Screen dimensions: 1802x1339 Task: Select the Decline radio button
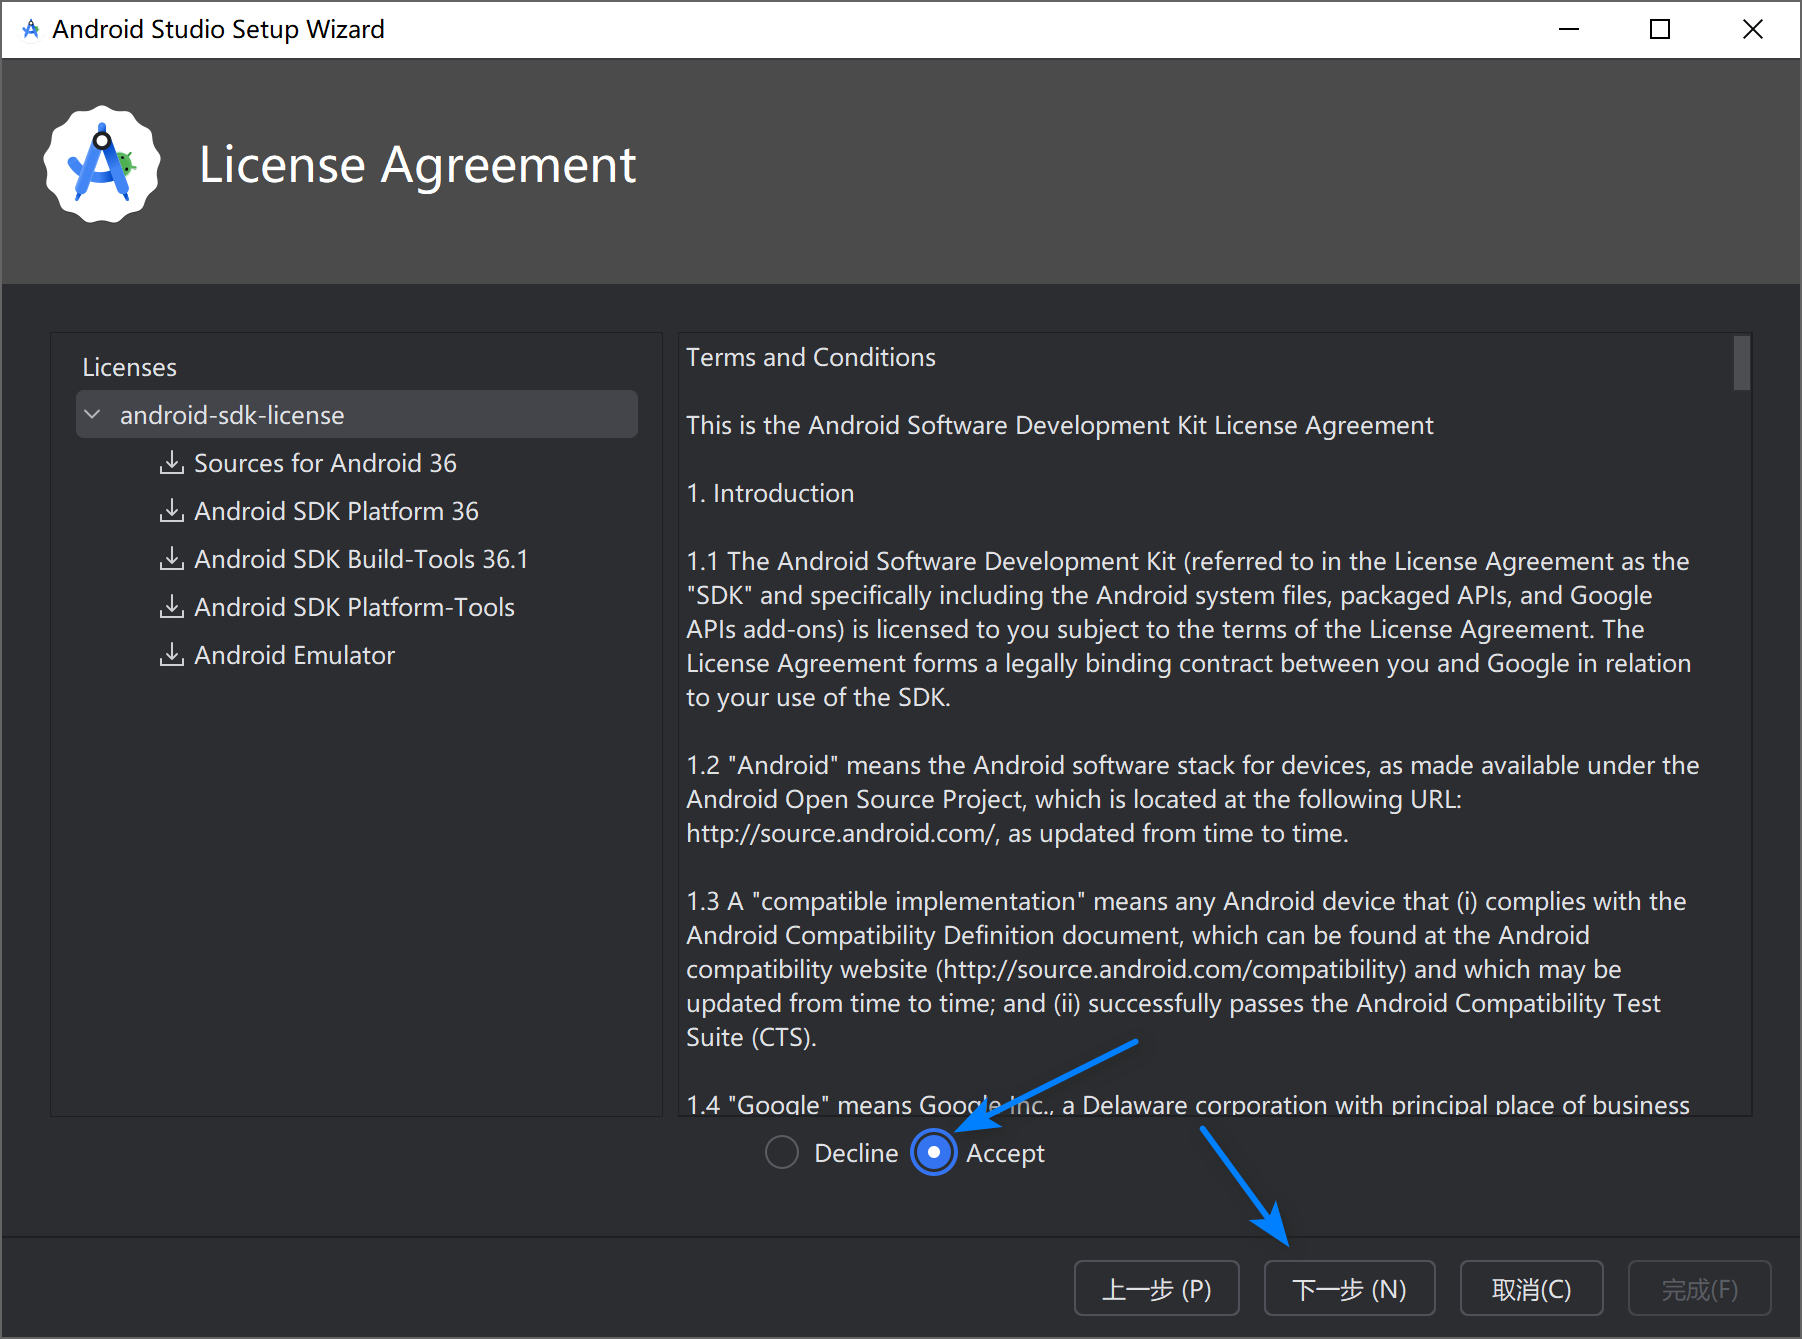[782, 1153]
